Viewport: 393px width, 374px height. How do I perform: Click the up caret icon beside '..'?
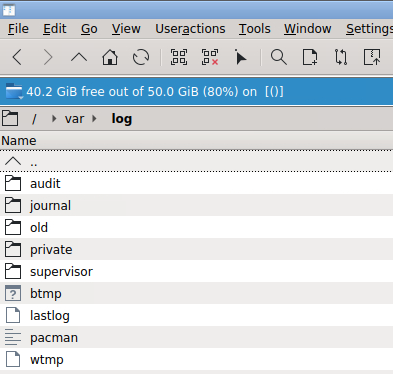point(13,162)
